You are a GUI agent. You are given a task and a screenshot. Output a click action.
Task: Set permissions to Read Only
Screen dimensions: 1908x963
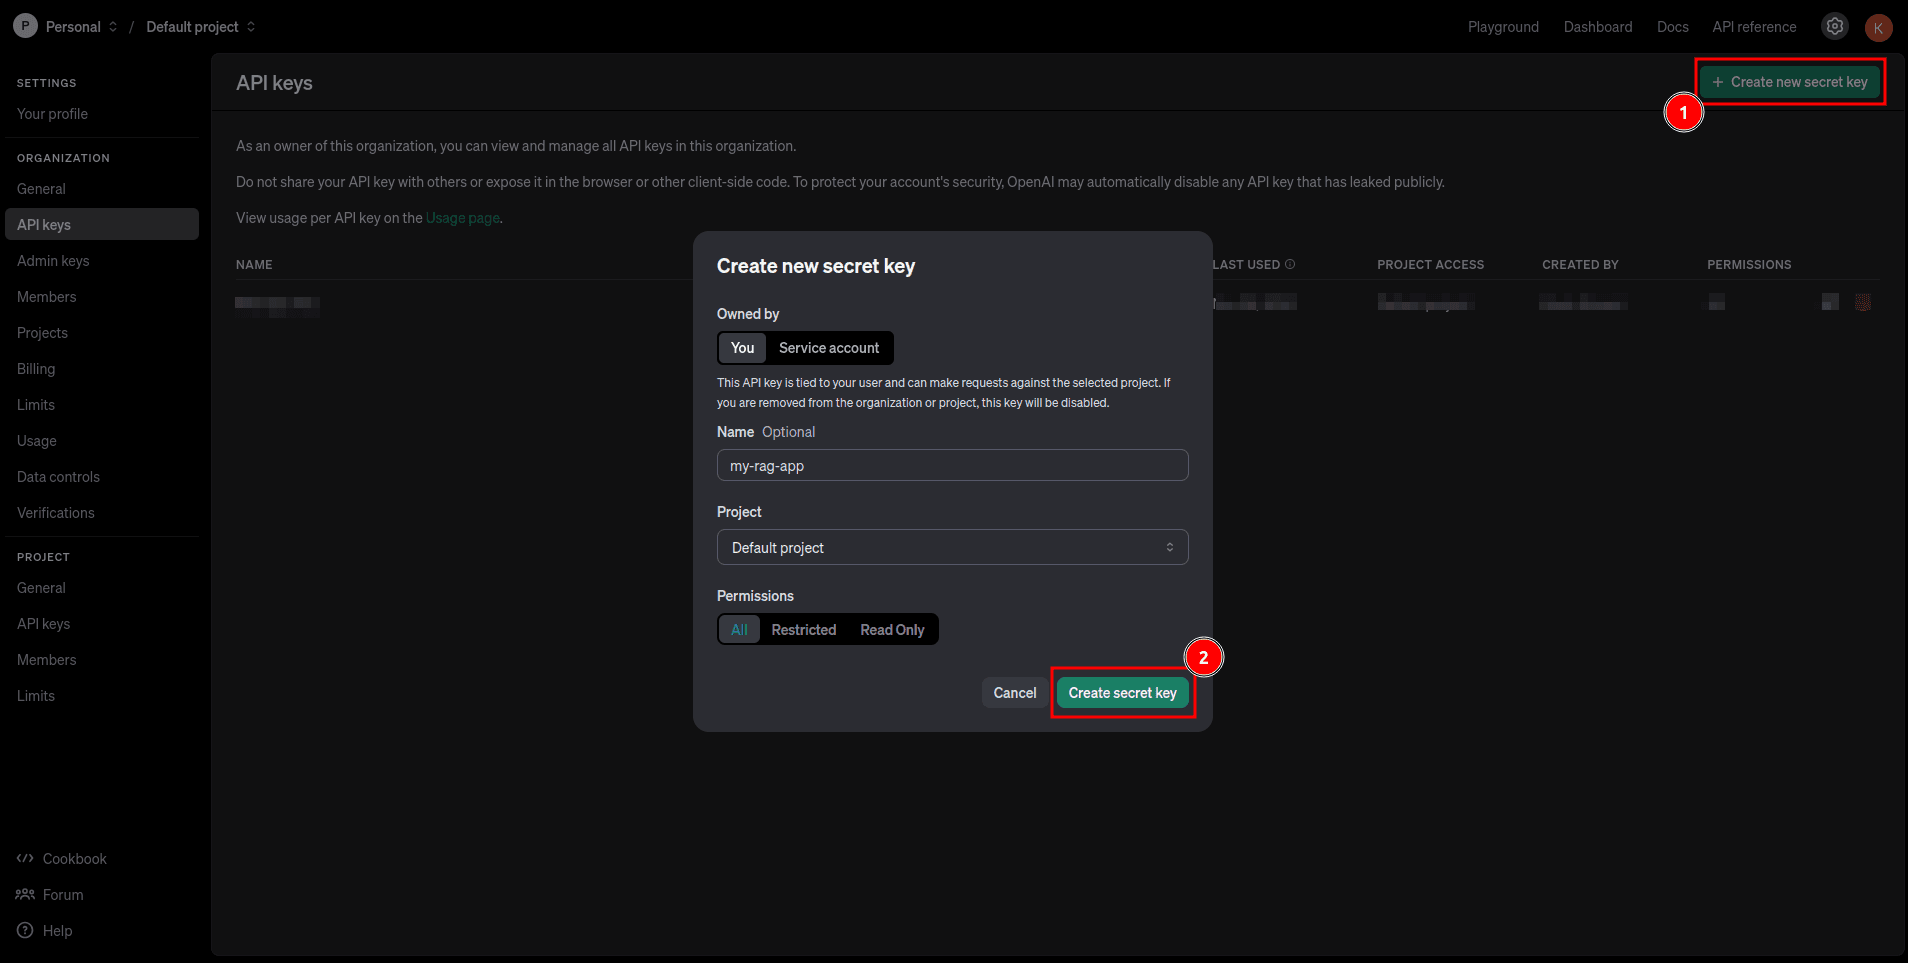click(892, 629)
